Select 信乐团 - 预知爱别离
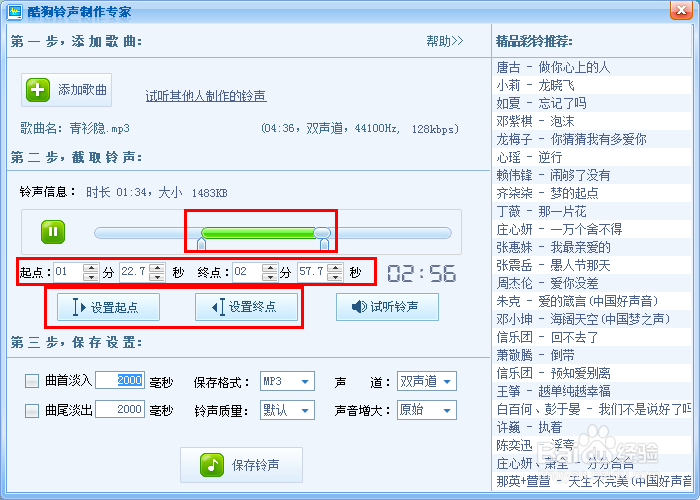Viewport: 700px width, 500px height. [x=592, y=373]
